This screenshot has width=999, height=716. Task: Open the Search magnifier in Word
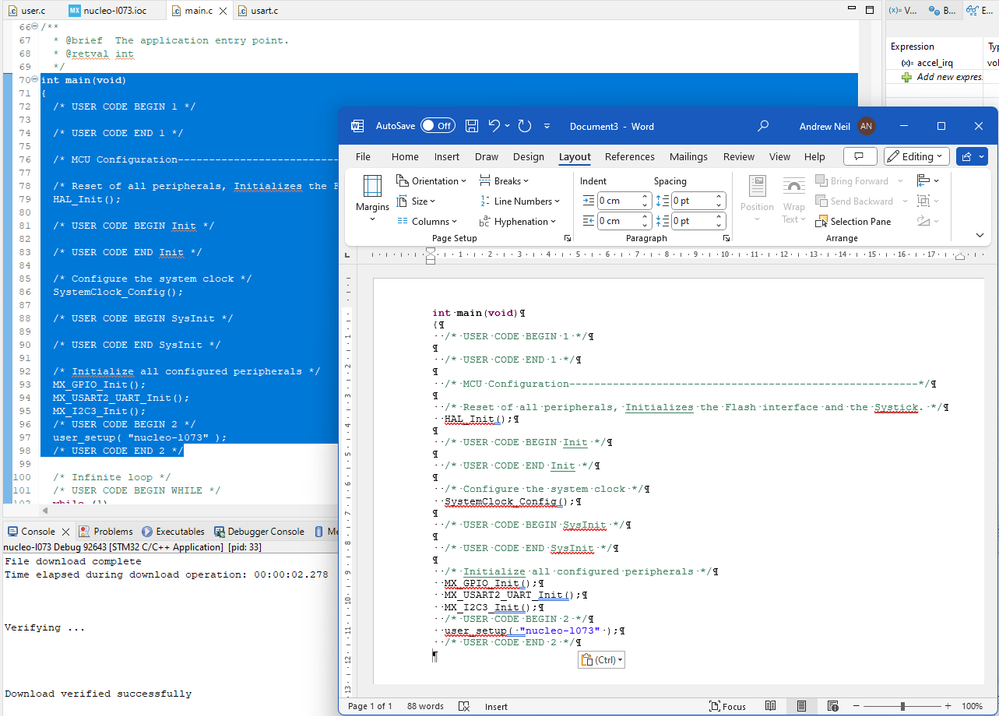click(763, 126)
